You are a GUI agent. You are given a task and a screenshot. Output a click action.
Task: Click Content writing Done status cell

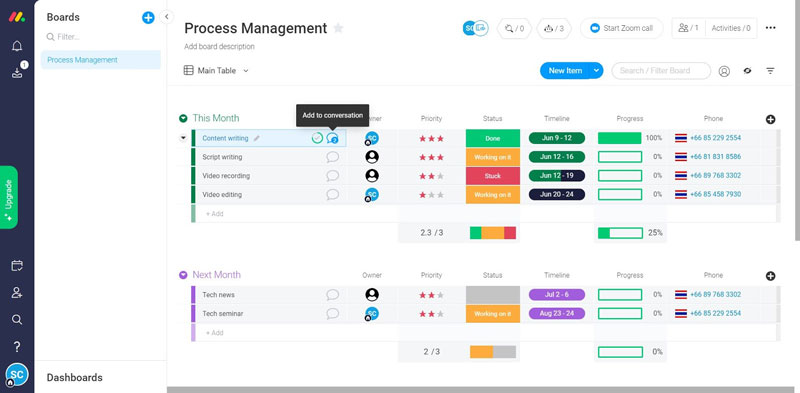coord(492,138)
